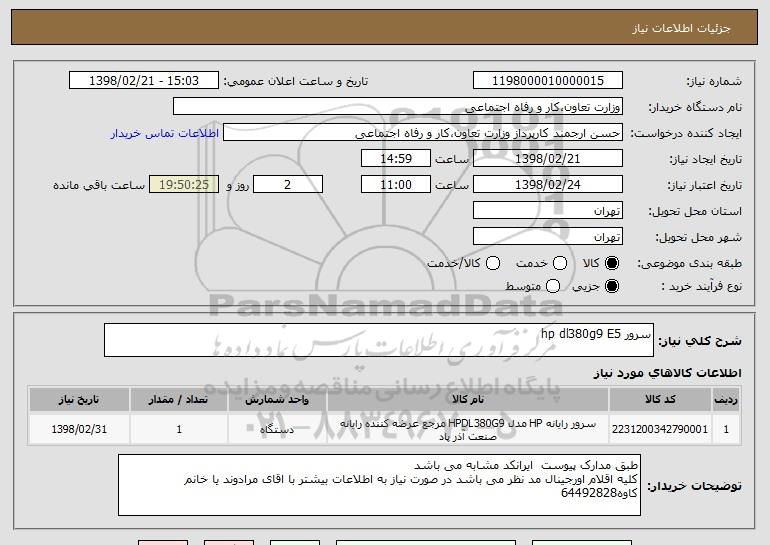
Task: Click the validity date field 1398/02/24
Action: (x=548, y=185)
